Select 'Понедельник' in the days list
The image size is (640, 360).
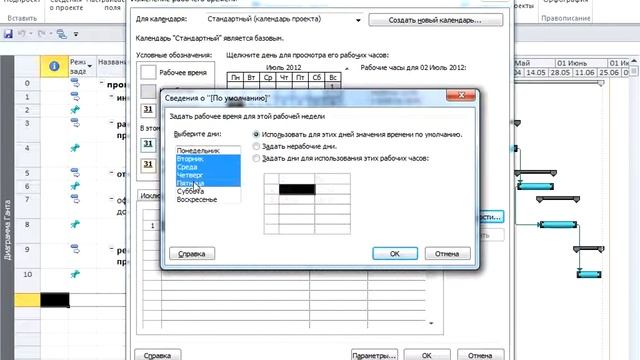coord(208,151)
